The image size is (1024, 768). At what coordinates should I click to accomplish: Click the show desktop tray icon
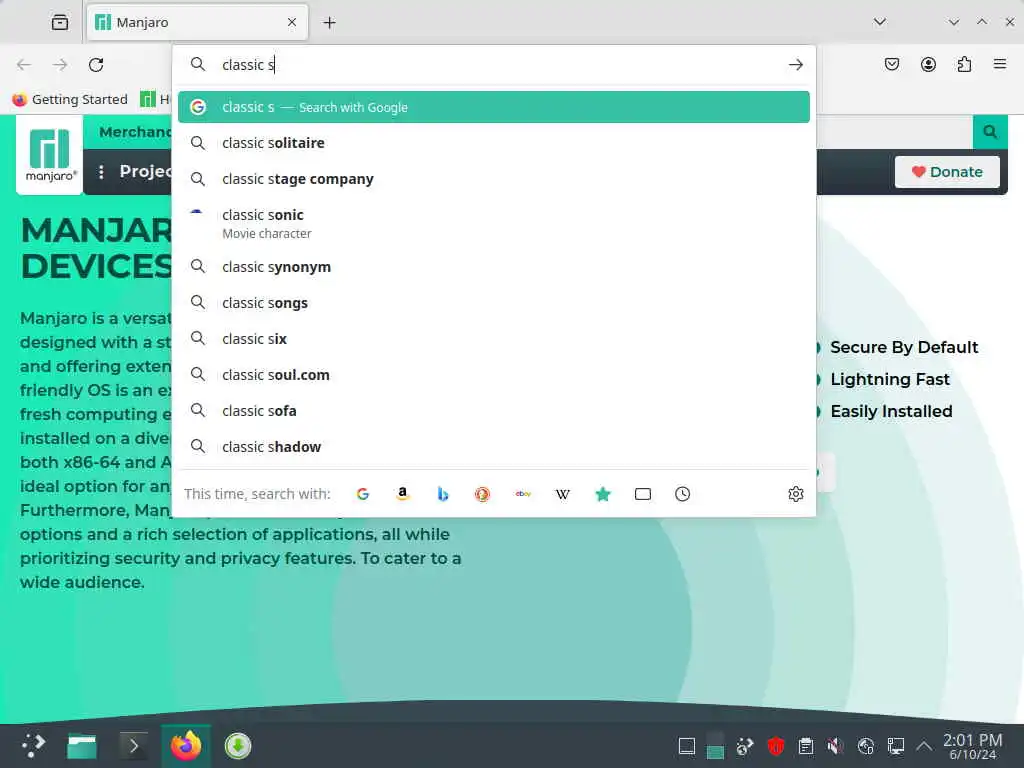[x=686, y=746]
